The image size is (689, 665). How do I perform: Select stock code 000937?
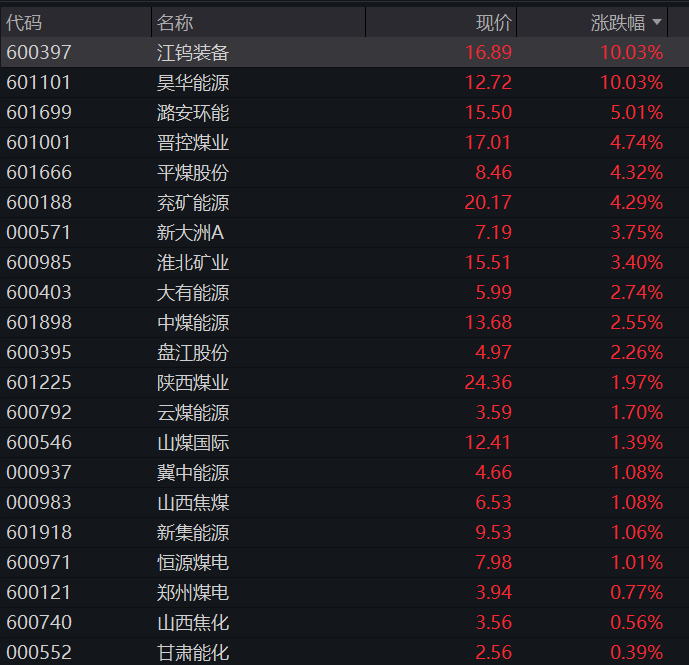click(39, 473)
